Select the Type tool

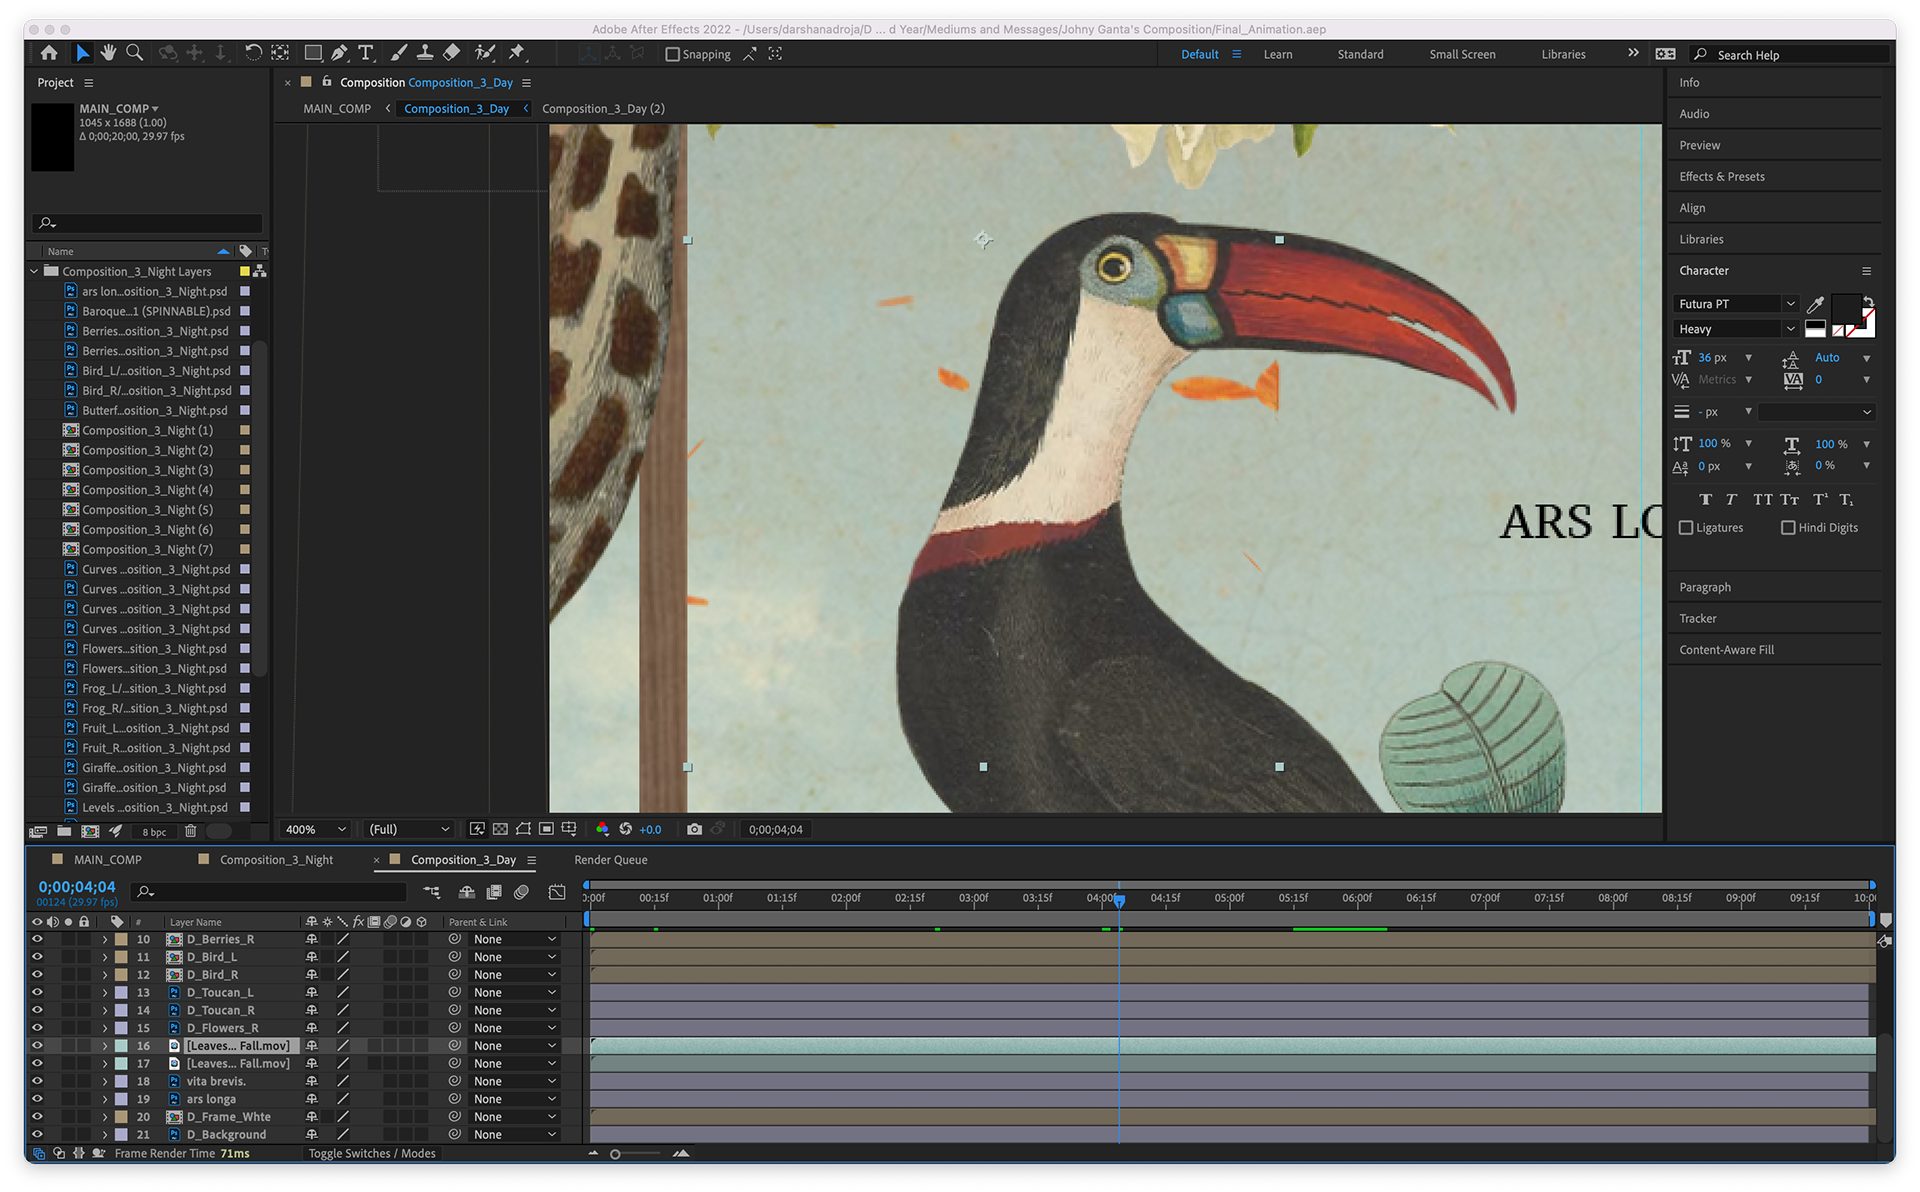pyautogui.click(x=366, y=53)
